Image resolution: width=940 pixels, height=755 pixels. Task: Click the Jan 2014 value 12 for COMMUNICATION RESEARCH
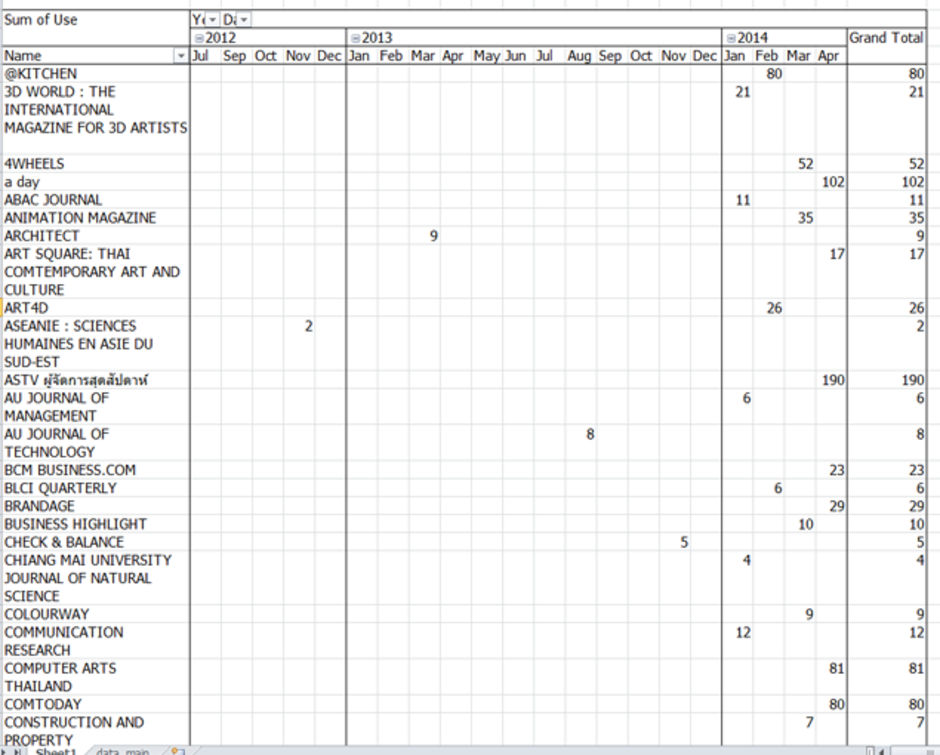pos(743,631)
